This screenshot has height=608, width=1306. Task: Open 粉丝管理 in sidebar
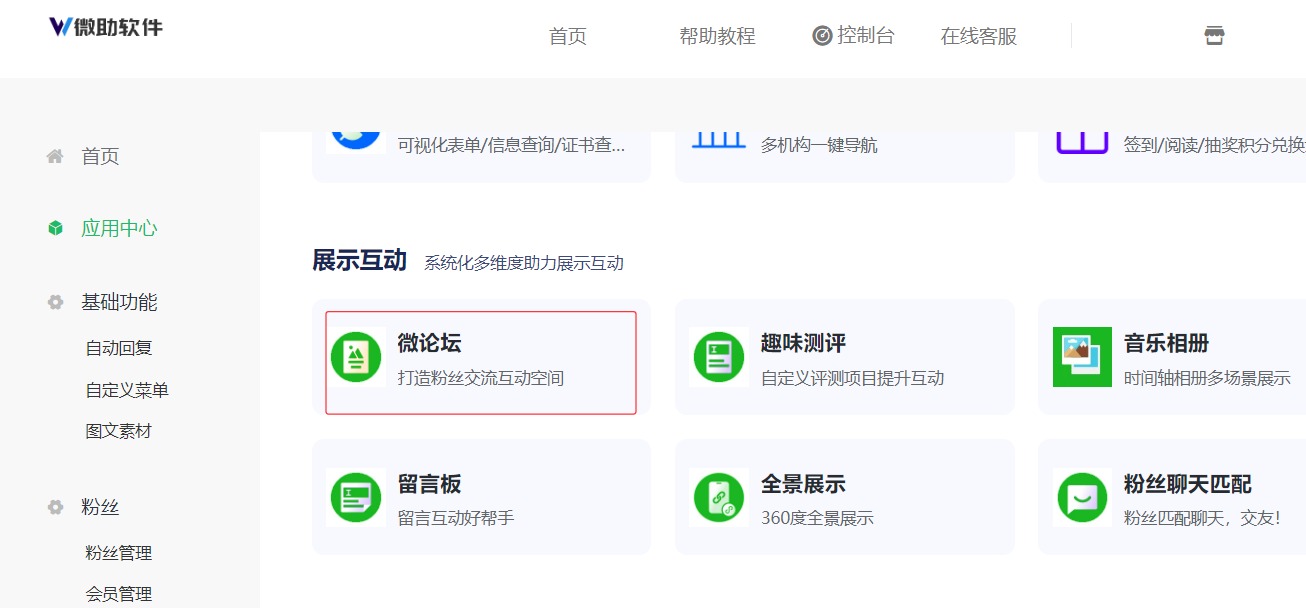(119, 553)
